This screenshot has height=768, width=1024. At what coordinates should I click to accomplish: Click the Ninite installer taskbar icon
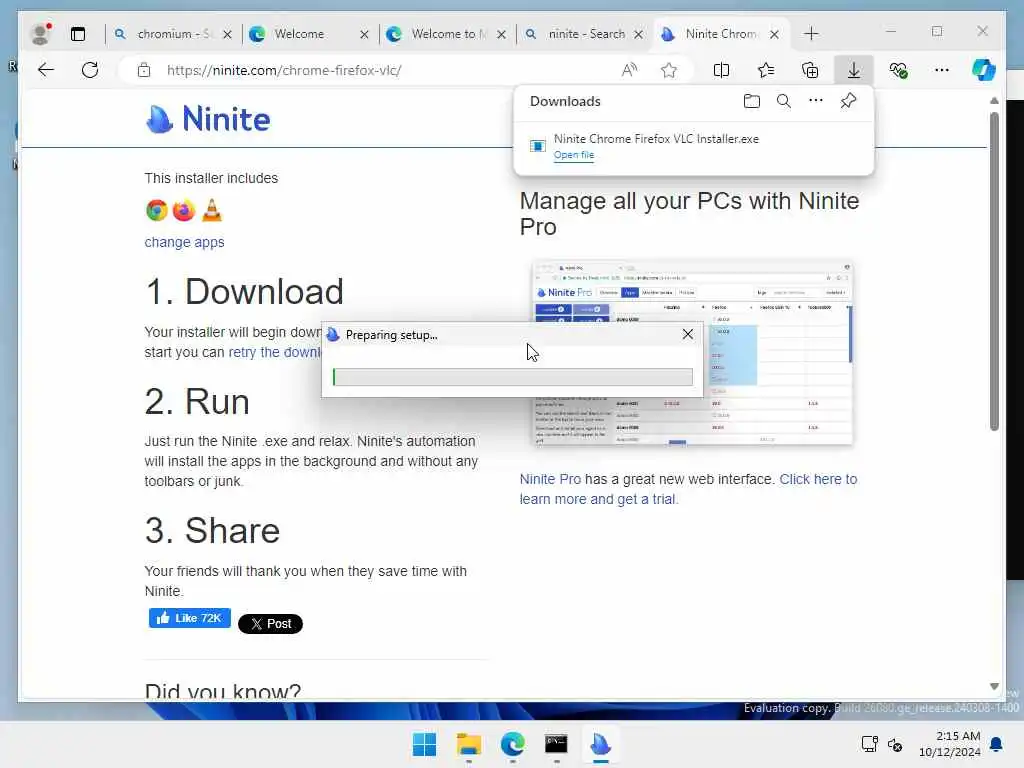coord(600,744)
